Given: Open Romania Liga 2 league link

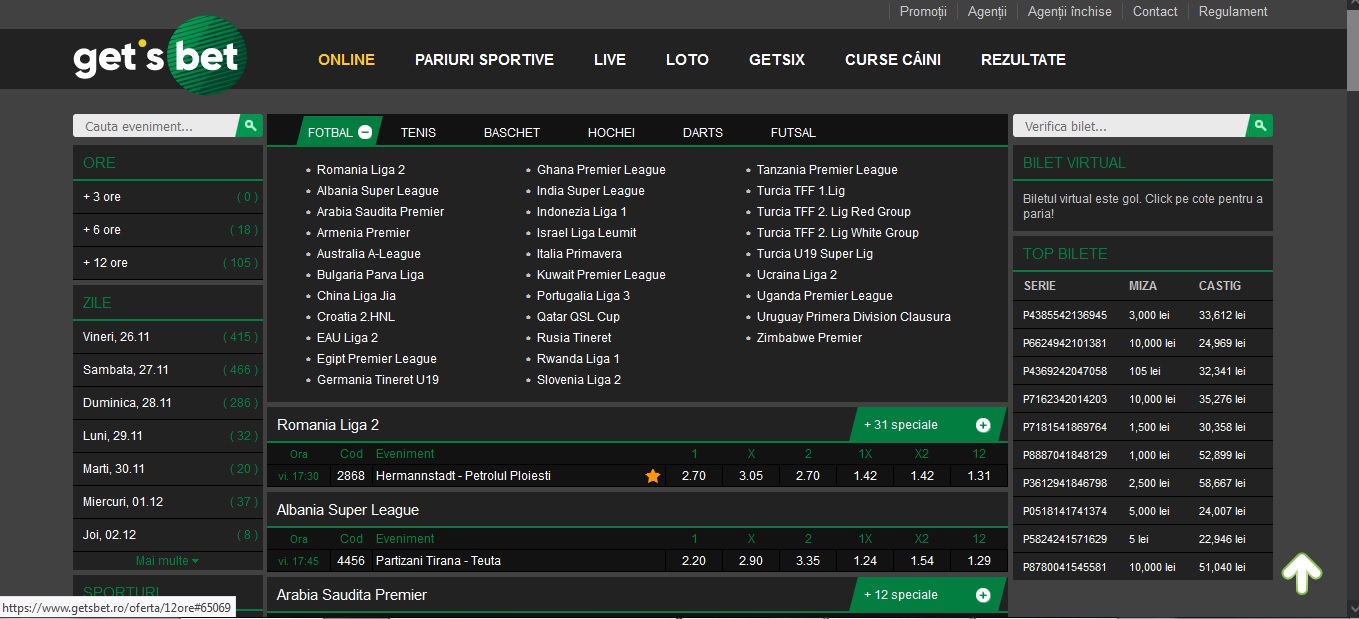Looking at the screenshot, I should pyautogui.click(x=361, y=170).
